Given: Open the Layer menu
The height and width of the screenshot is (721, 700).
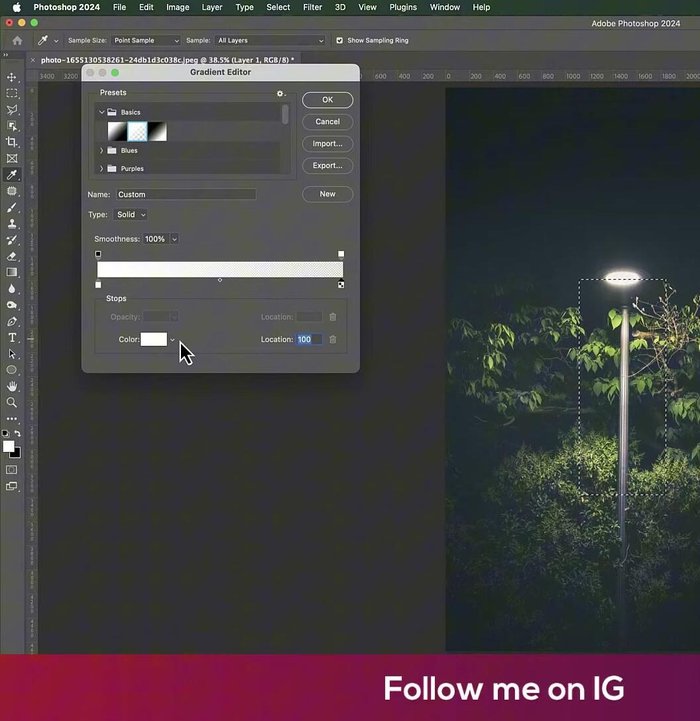Looking at the screenshot, I should tap(212, 7).
